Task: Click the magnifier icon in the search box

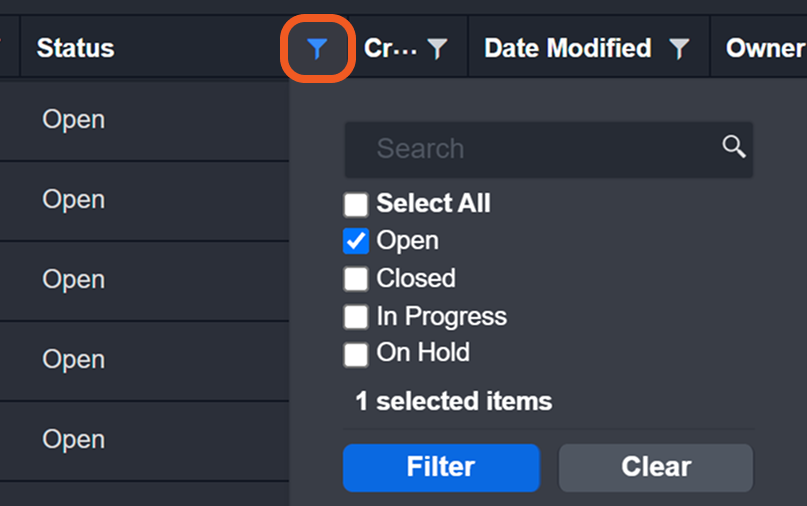Action: [734, 147]
